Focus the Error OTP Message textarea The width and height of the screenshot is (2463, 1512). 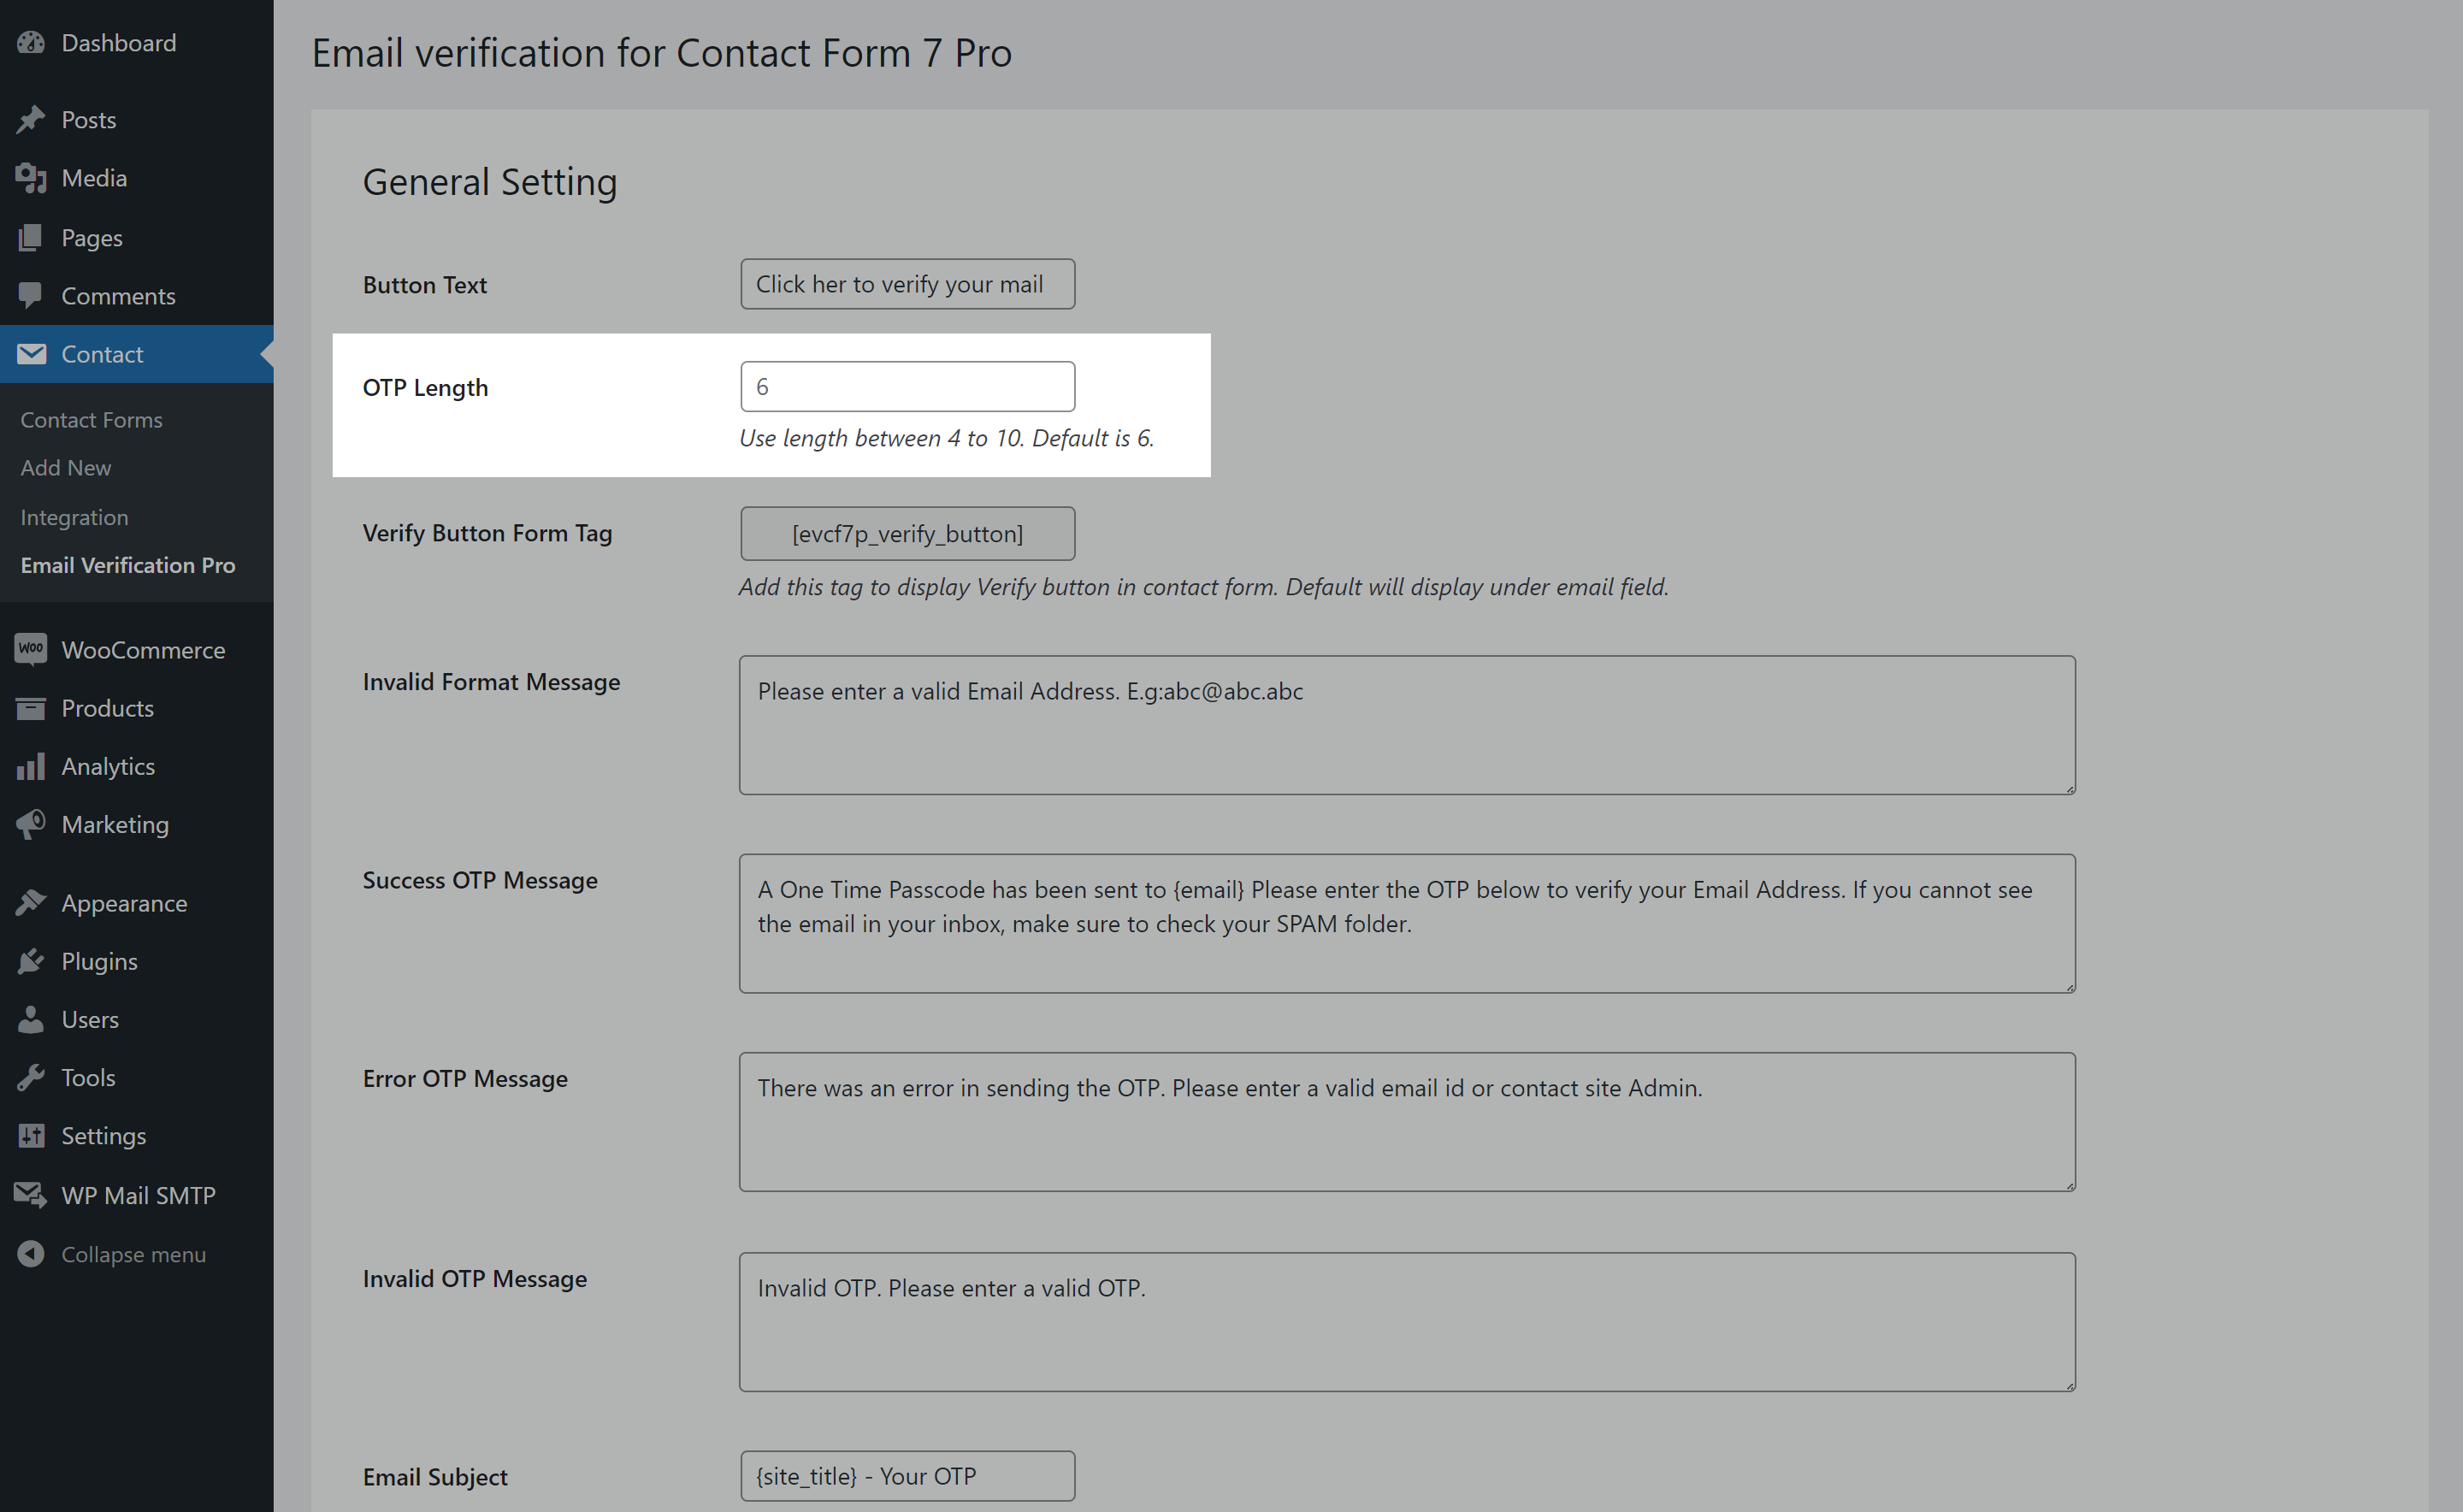tap(1406, 1122)
